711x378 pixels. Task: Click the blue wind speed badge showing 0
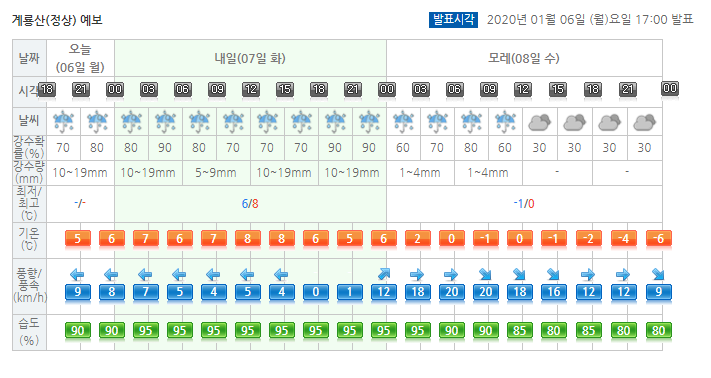tap(316, 292)
